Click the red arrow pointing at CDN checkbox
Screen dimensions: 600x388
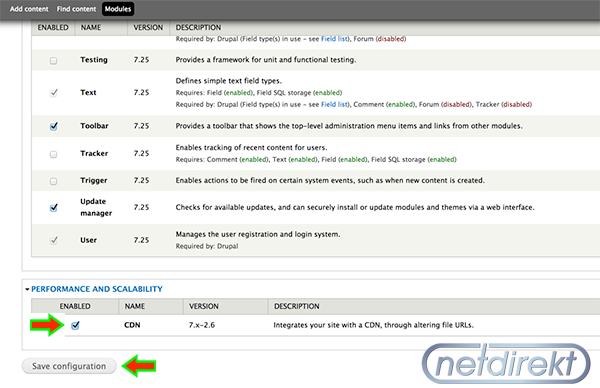coord(47,325)
